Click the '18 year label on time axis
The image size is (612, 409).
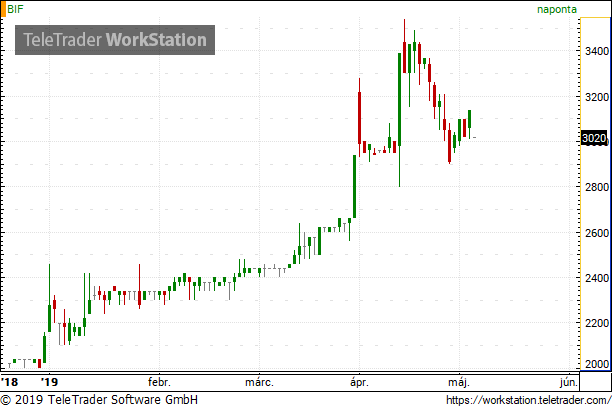(x=9, y=381)
